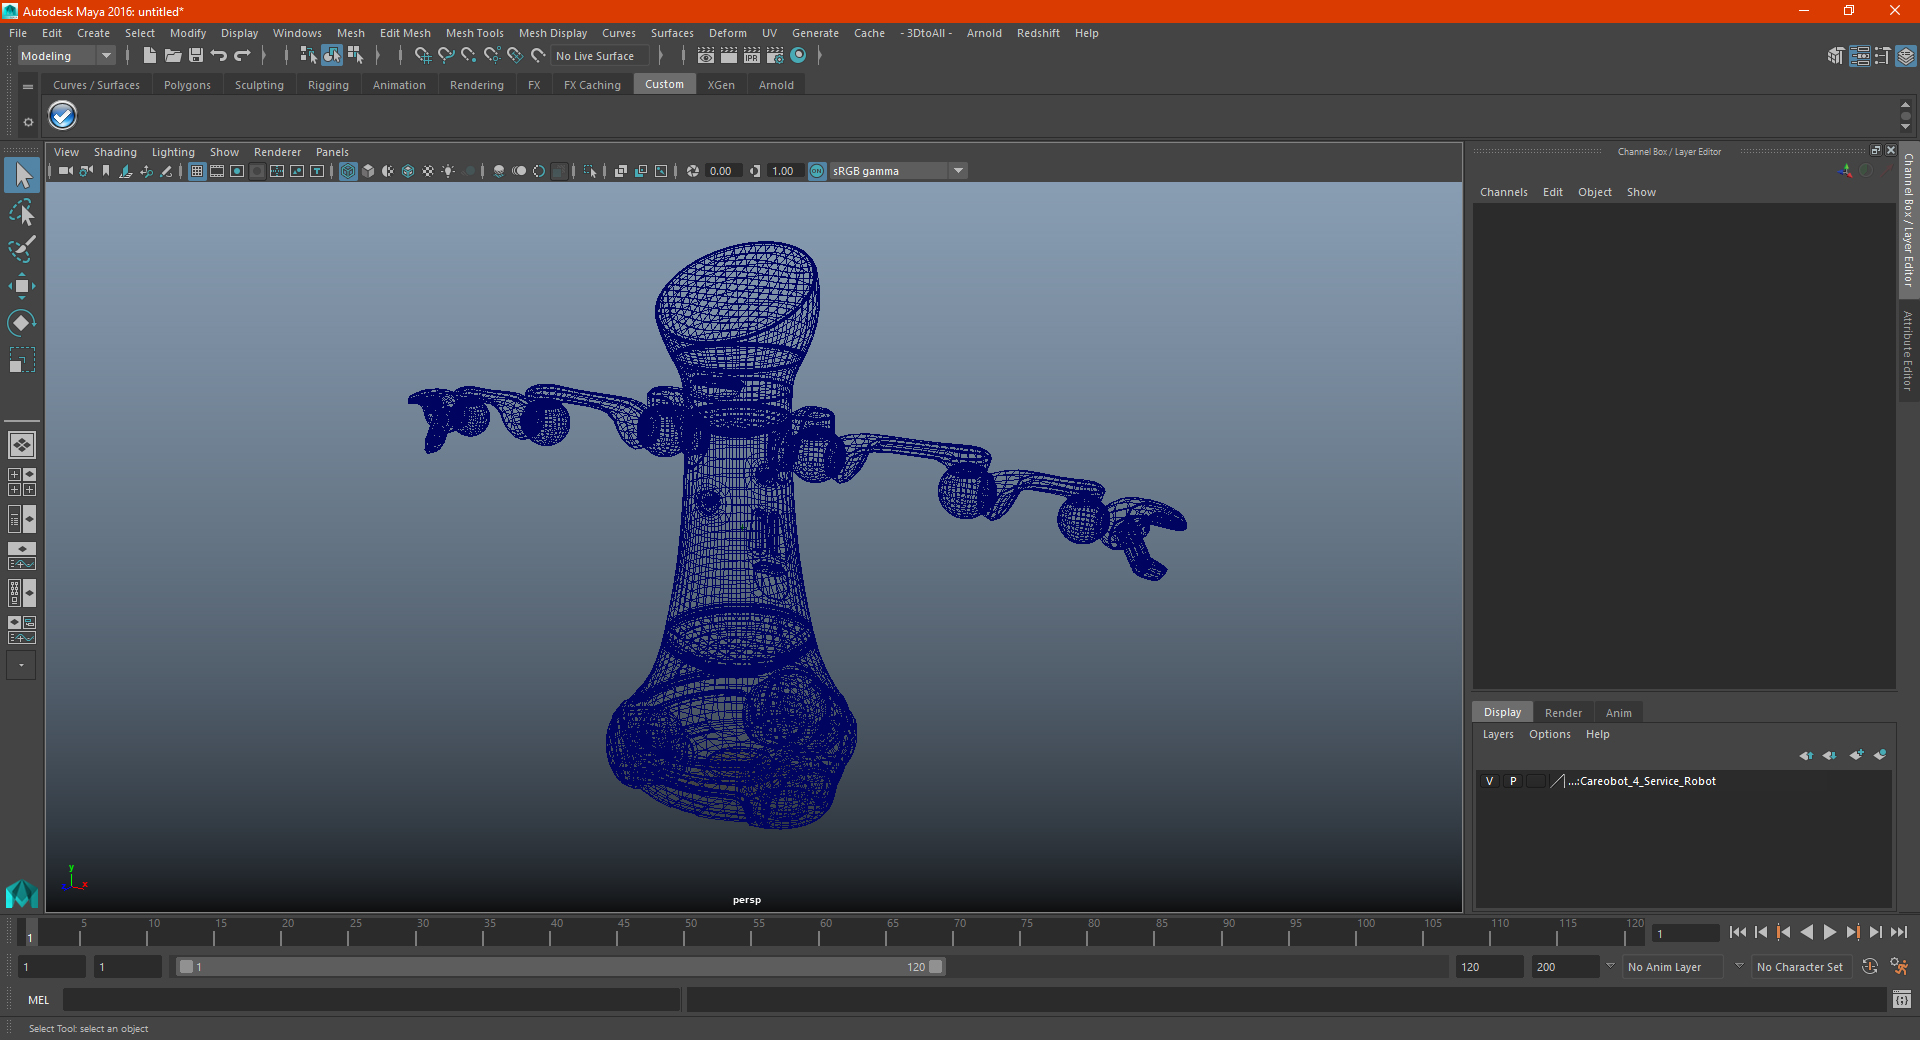Choose the Scale tool
The image size is (1920, 1040).
coord(22,359)
